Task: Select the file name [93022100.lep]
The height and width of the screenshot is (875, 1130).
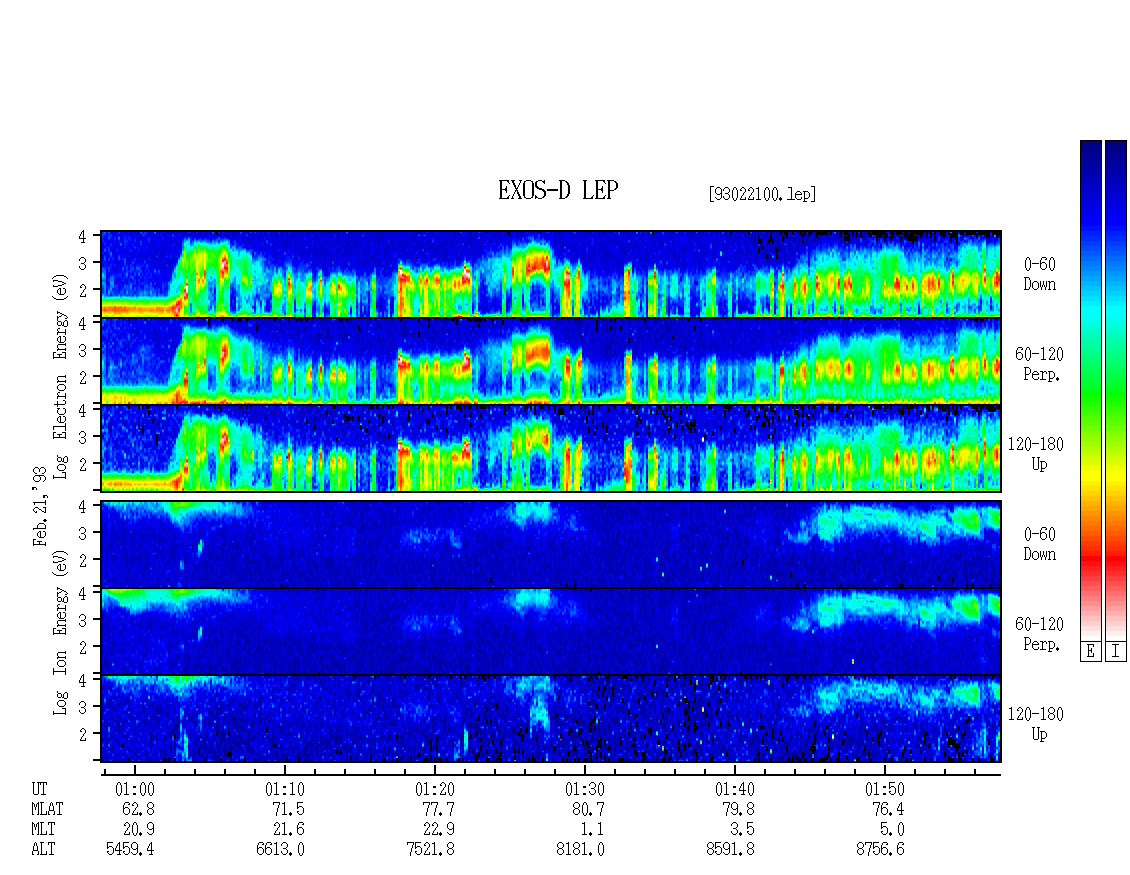Action: [762, 194]
